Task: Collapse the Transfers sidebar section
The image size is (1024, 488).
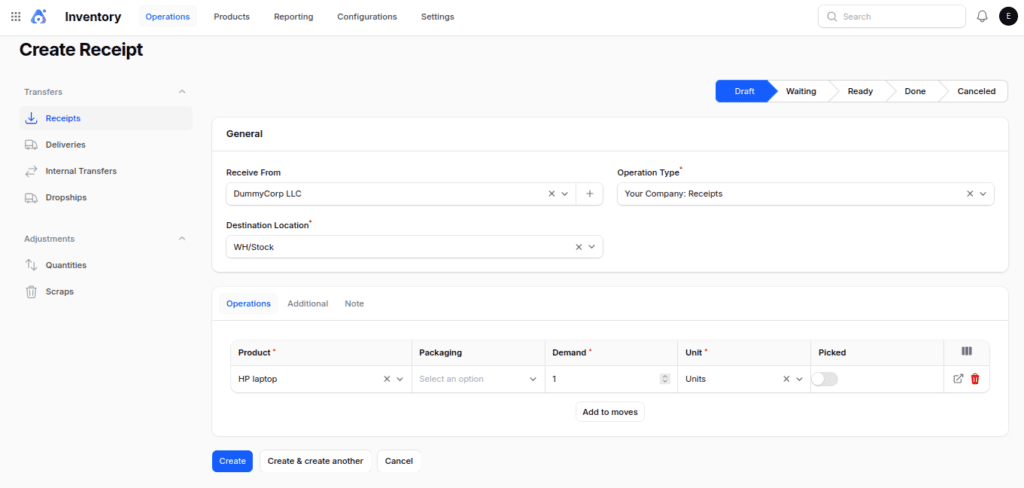Action: [x=182, y=92]
